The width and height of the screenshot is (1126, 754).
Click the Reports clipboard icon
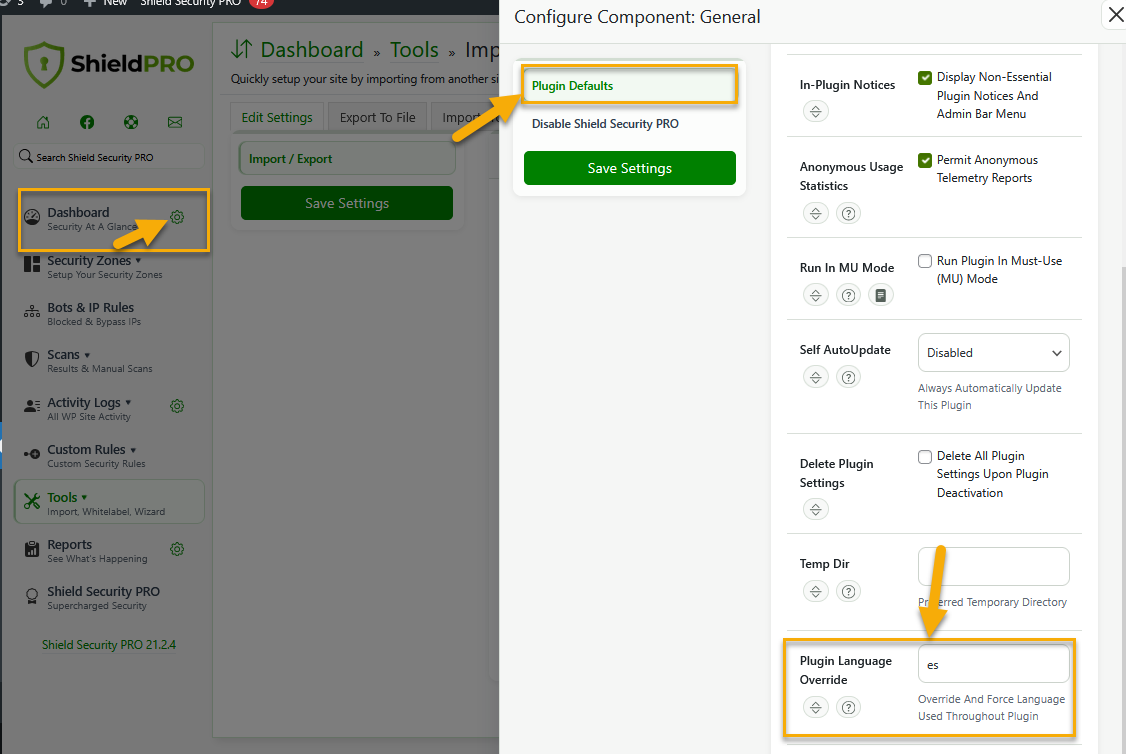point(32,549)
